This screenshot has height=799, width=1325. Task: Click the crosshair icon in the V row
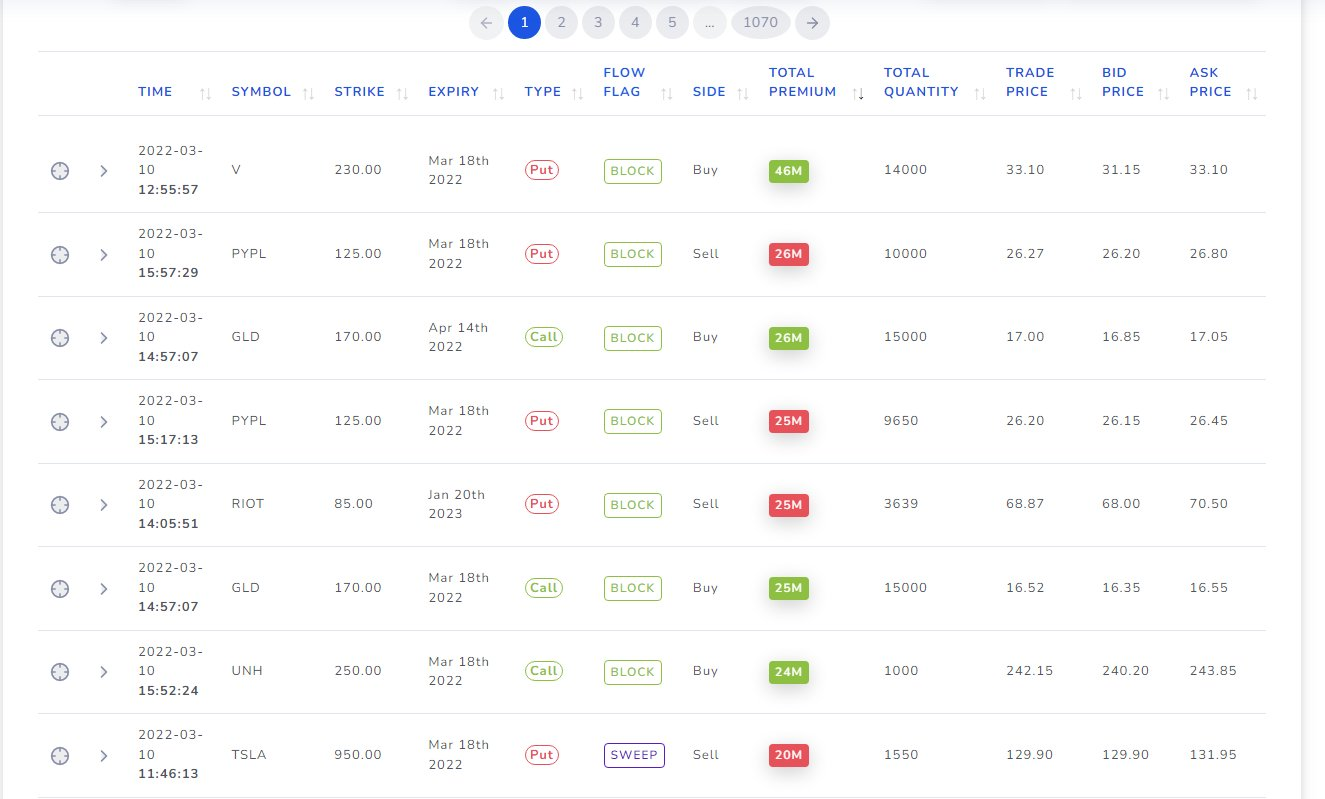coord(60,171)
